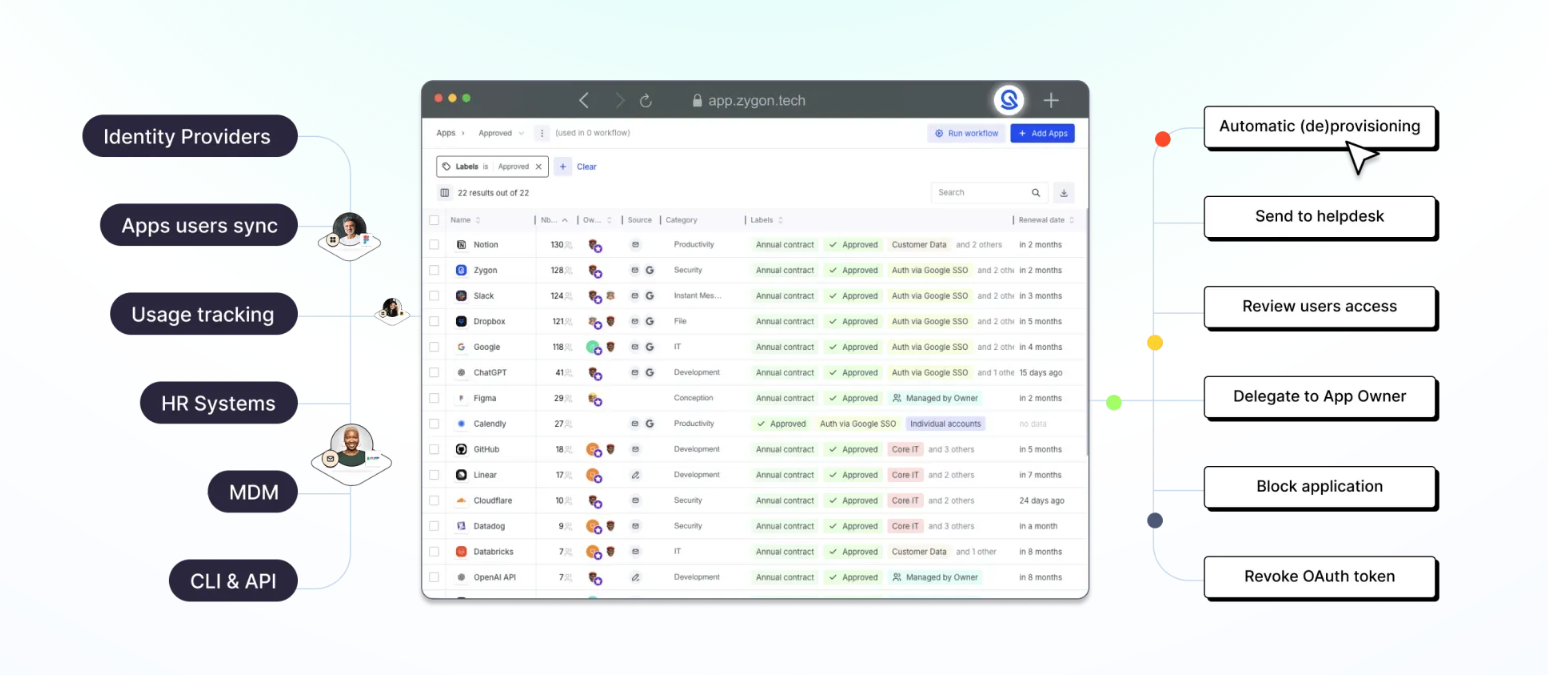Select the Figma row checkbox

(x=434, y=398)
